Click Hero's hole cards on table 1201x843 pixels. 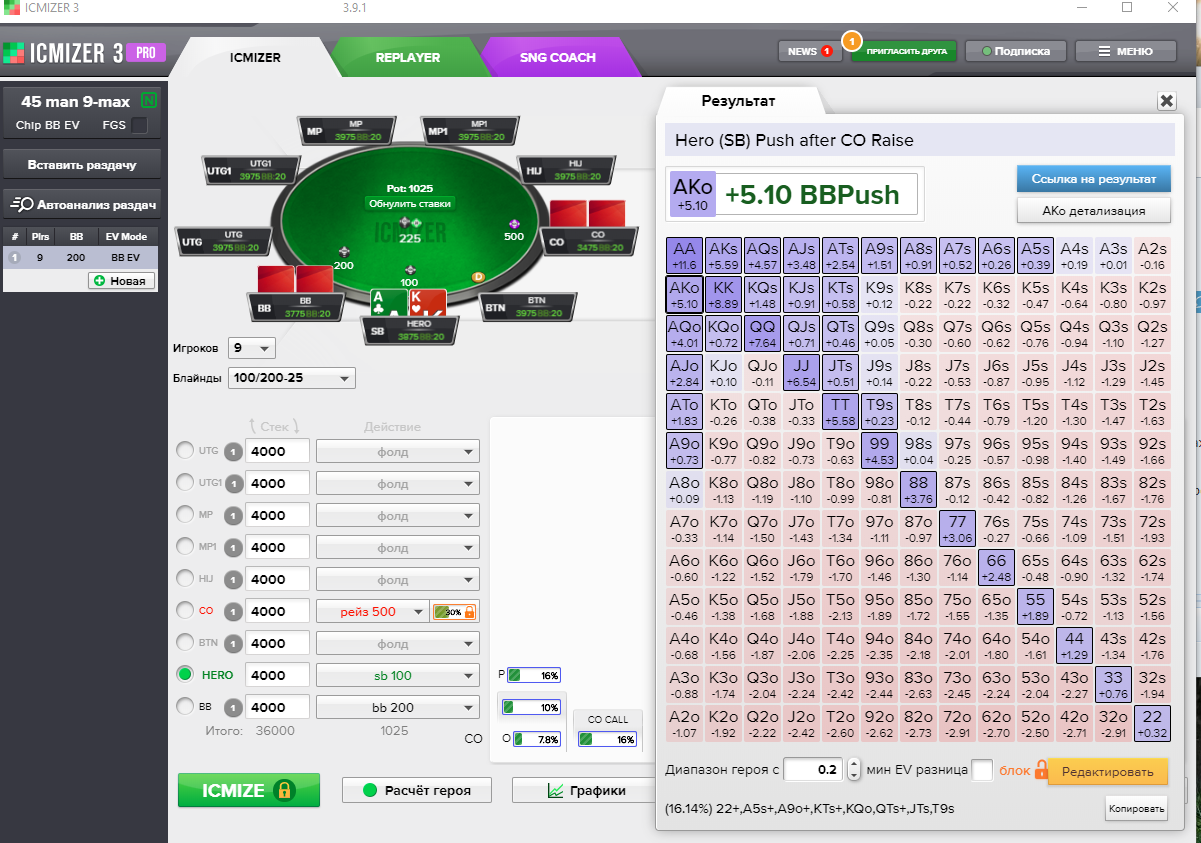coord(409,303)
